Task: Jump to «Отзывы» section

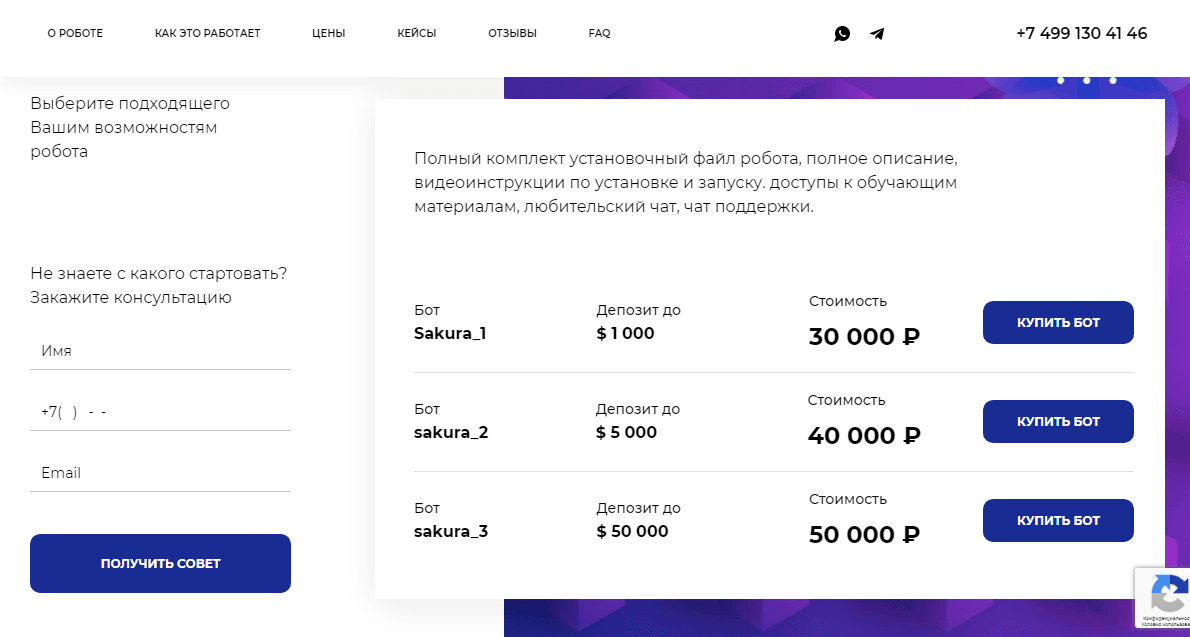Action: click(x=512, y=33)
